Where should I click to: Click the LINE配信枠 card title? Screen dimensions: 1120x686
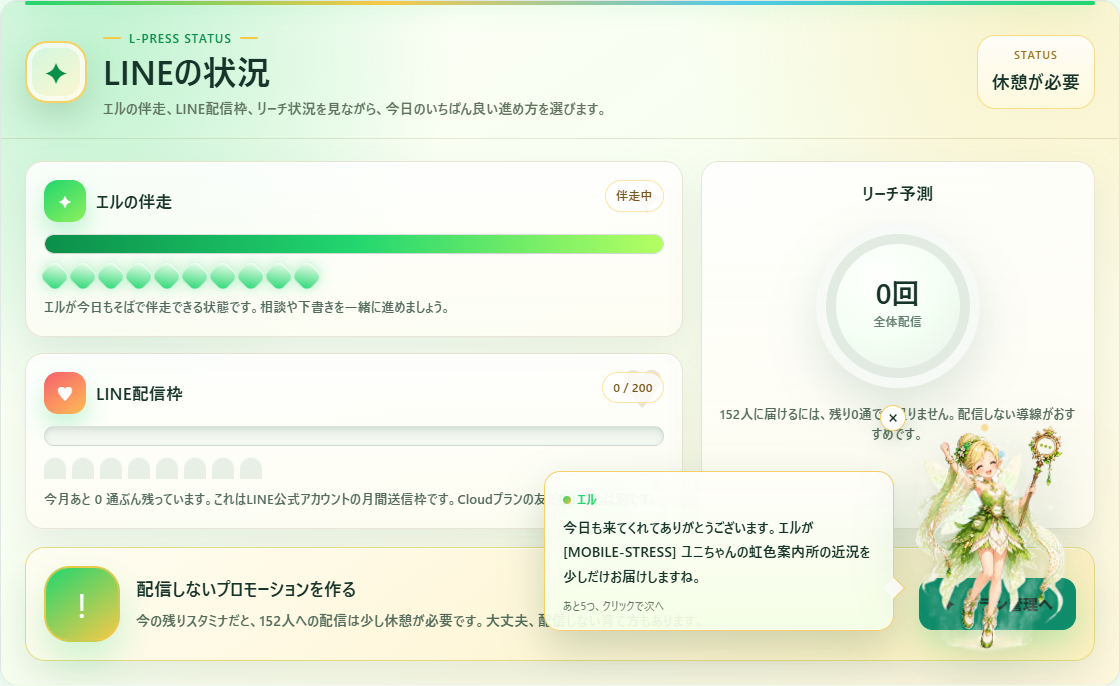point(139,394)
